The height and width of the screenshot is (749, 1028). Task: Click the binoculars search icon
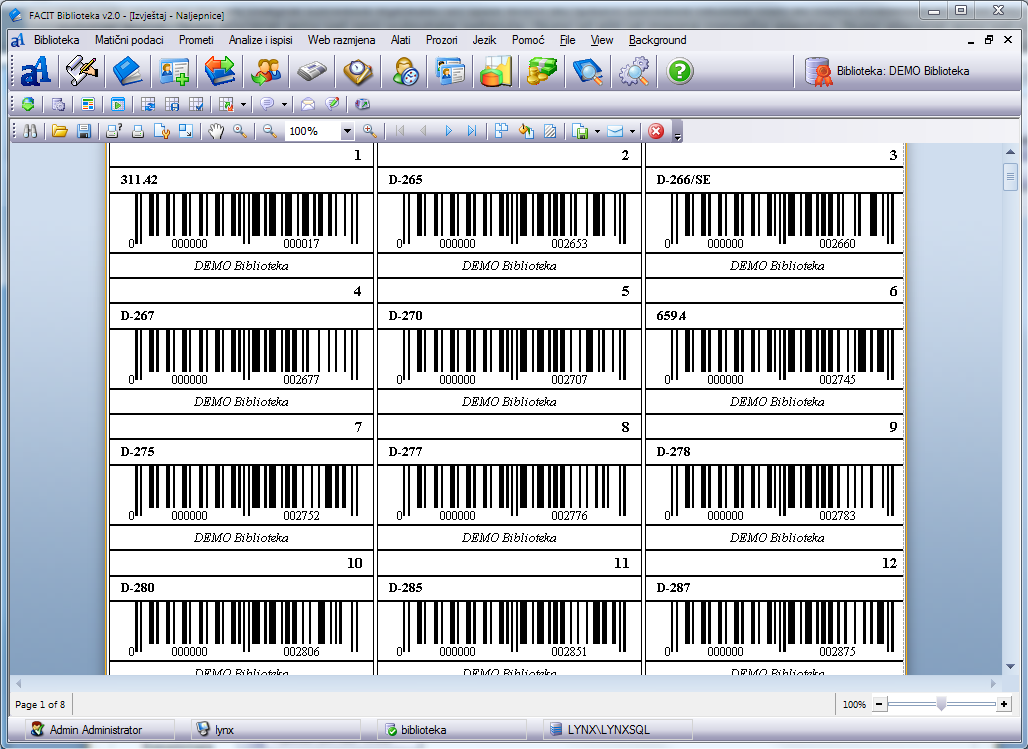[x=30, y=131]
